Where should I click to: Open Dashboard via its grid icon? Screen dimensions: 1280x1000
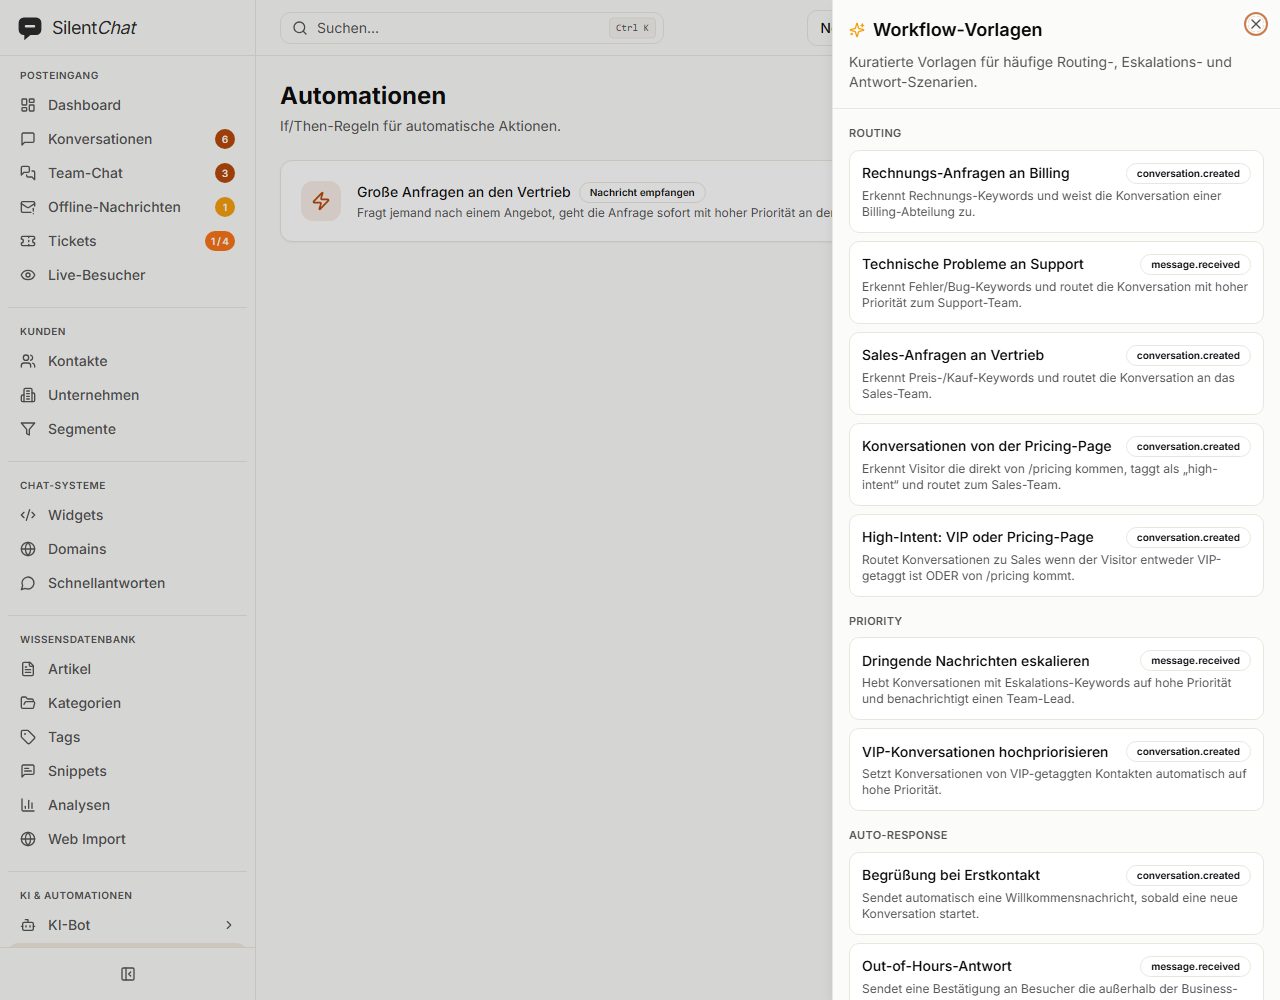pos(28,105)
